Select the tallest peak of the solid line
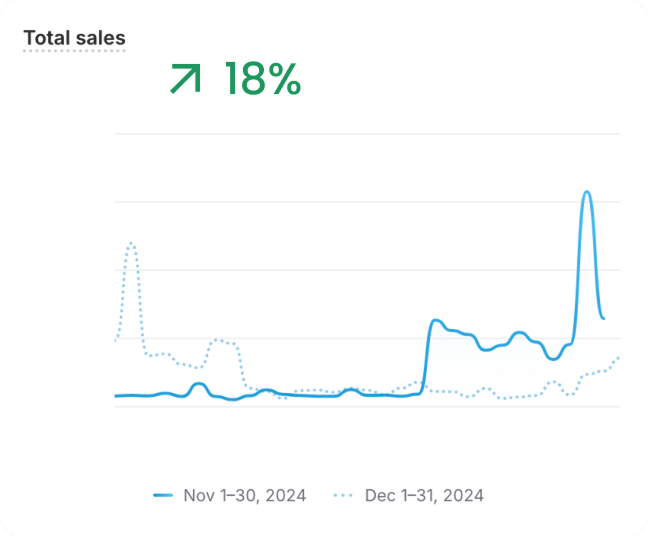Screen dimensions: 648x536 click(x=586, y=192)
